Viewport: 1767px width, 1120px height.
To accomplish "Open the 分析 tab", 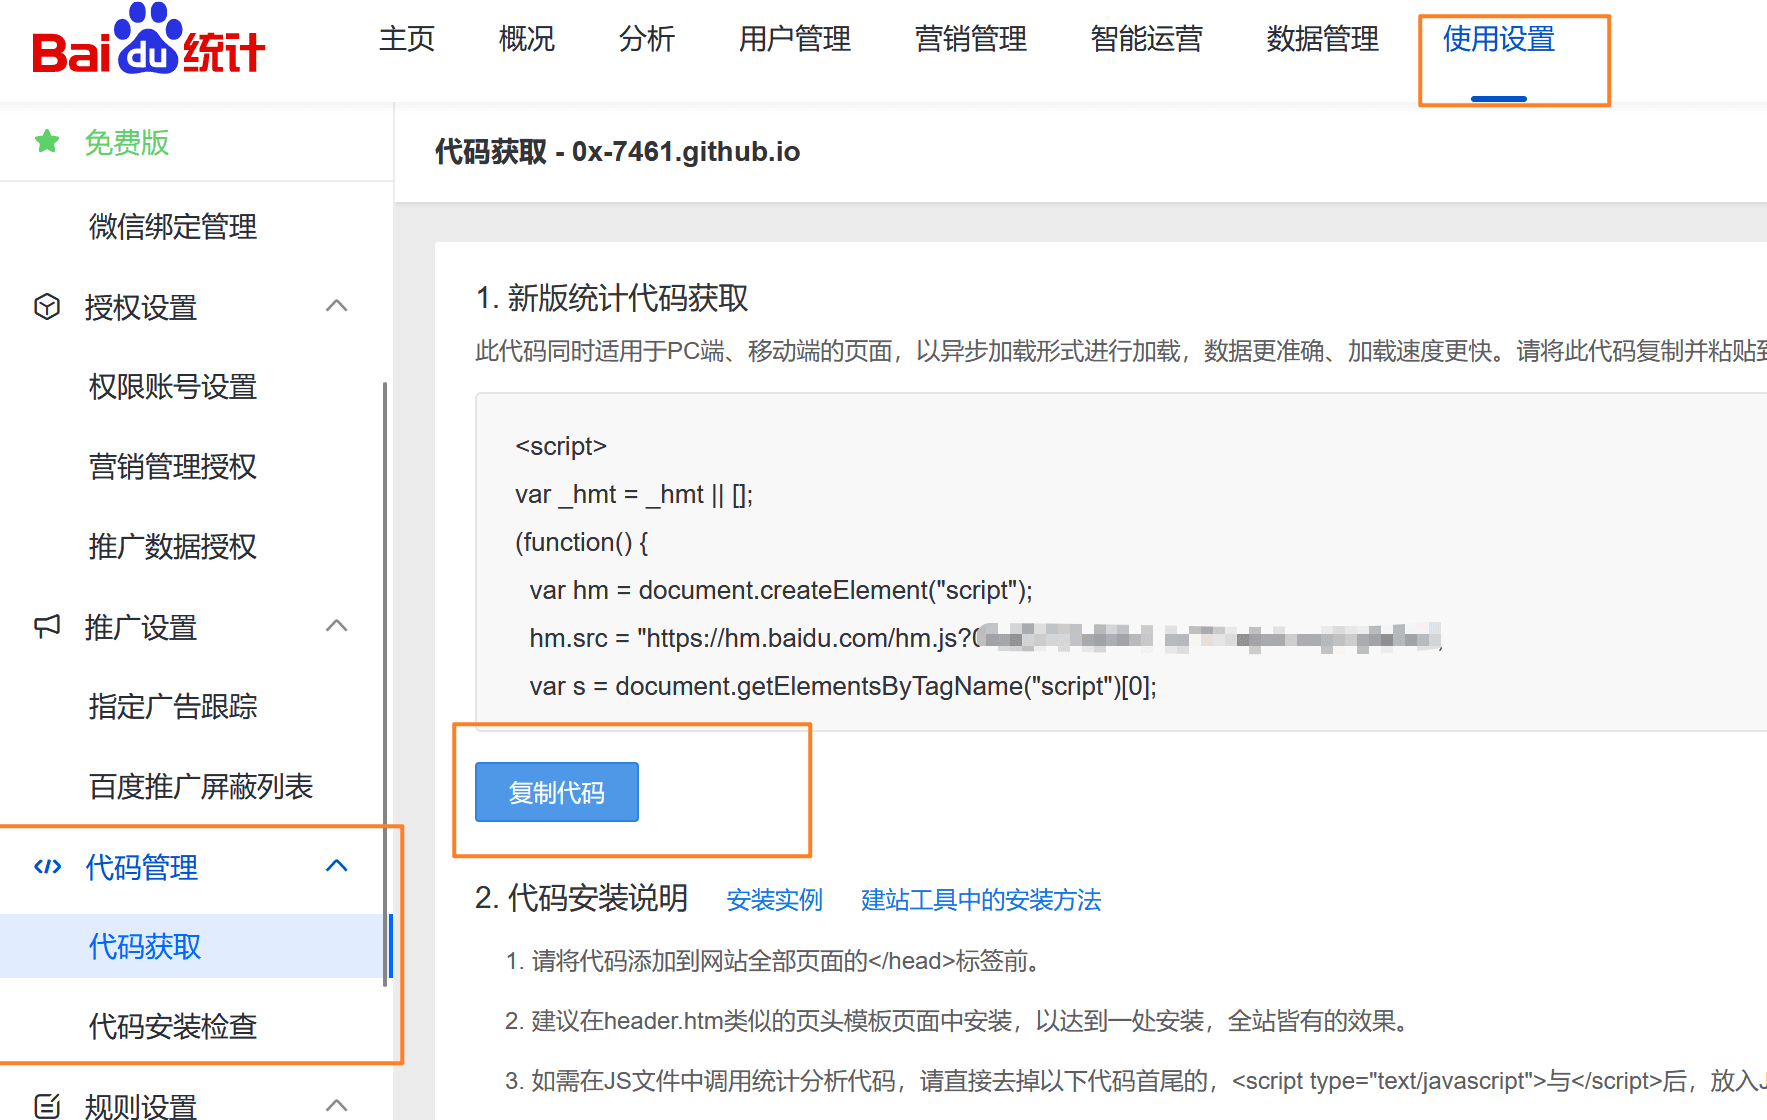I will 647,39.
